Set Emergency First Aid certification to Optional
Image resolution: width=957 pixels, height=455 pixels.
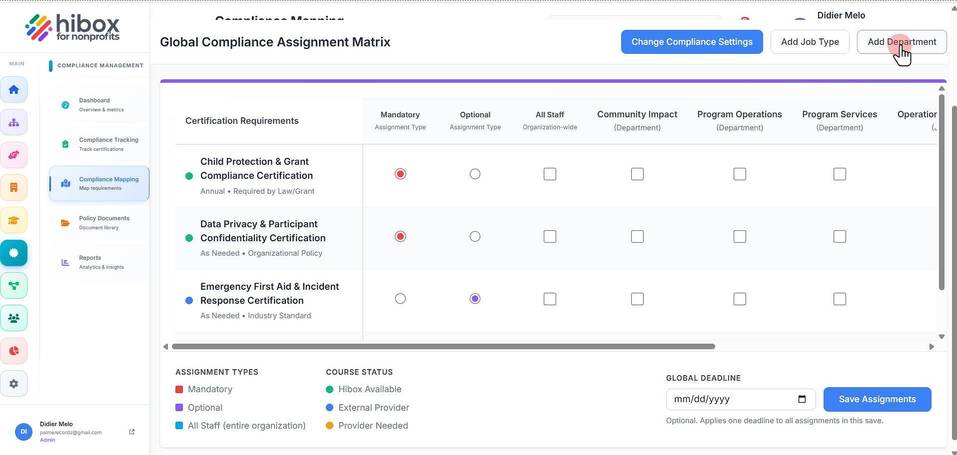click(x=475, y=299)
